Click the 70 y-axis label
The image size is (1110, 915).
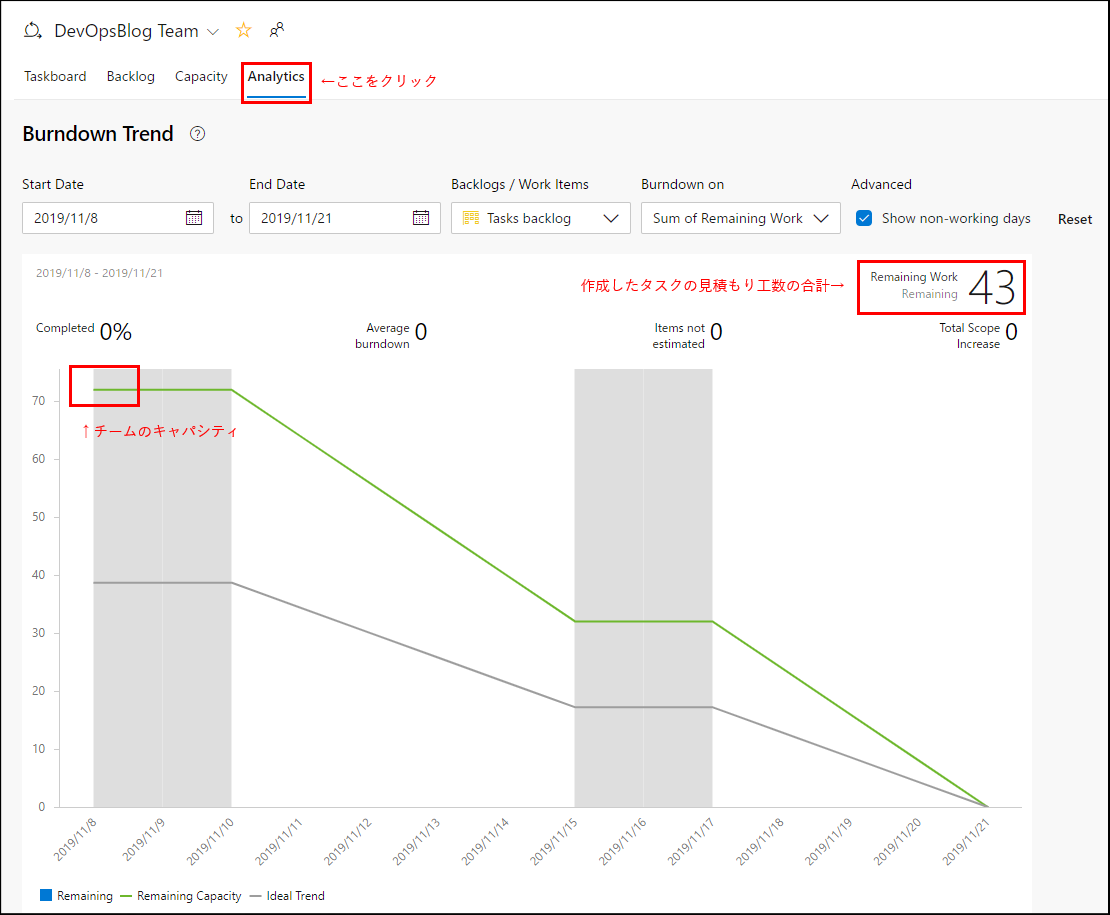tap(38, 401)
